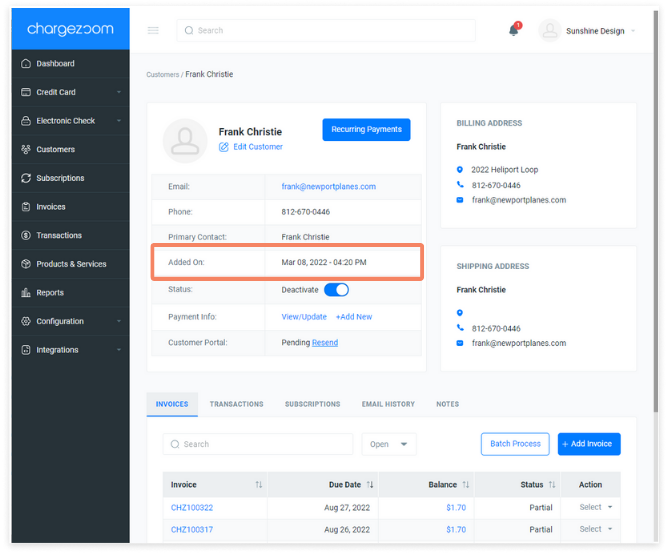Click the Reports chart icon in sidebar
668x553 pixels.
(26, 293)
